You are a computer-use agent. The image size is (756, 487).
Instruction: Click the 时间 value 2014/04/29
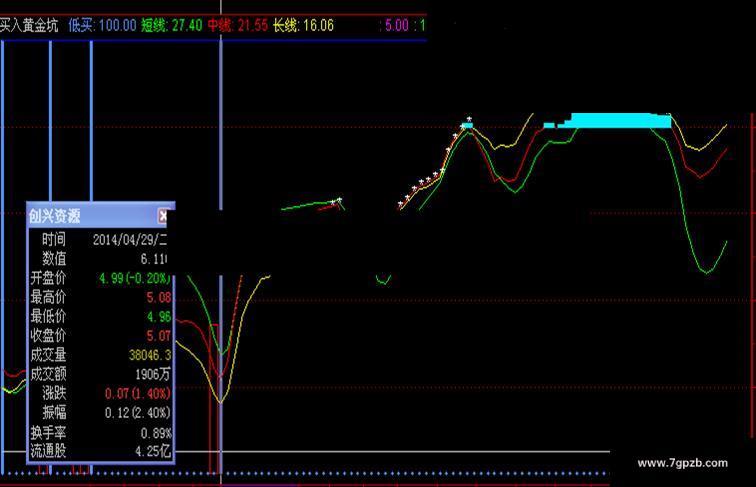[x=130, y=240]
